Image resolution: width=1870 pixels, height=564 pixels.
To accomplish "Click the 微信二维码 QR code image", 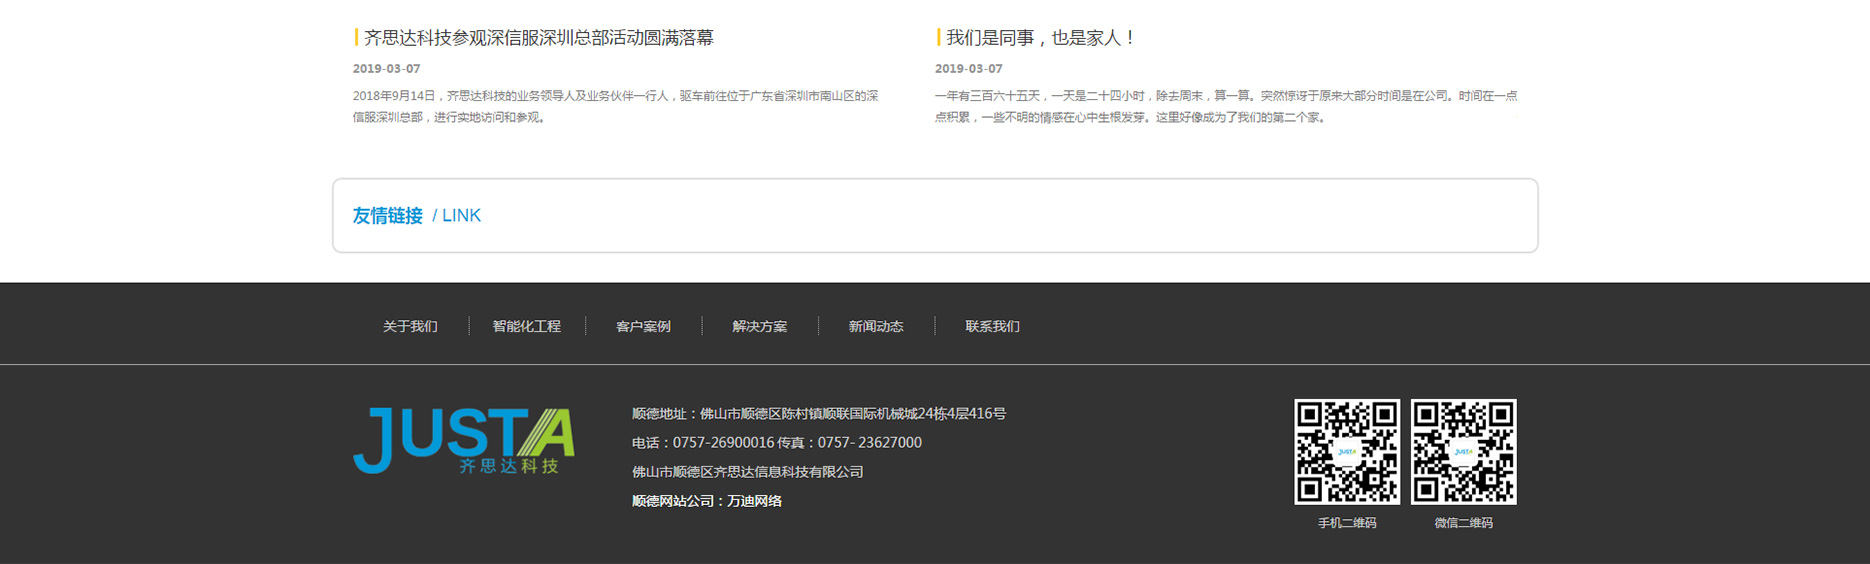I will [1463, 452].
